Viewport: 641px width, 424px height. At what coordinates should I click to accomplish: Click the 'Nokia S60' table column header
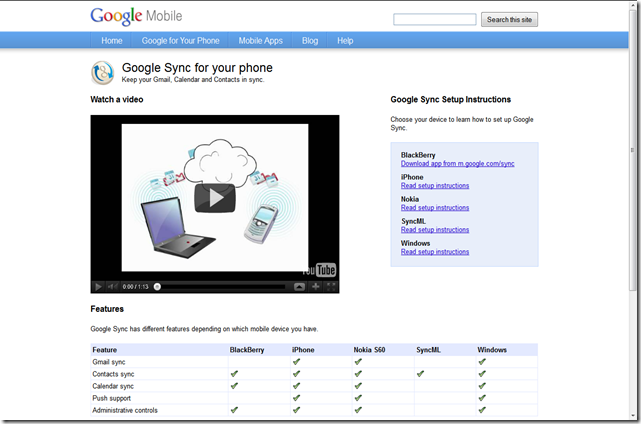369,350
